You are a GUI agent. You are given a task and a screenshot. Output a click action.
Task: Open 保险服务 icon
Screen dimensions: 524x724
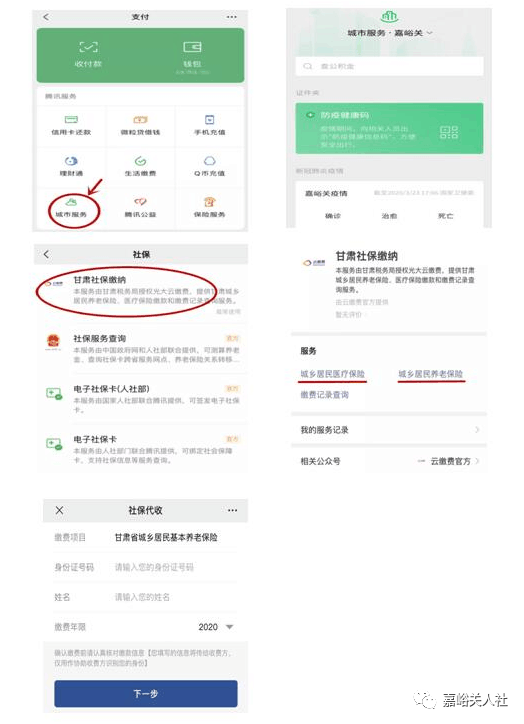pyautogui.click(x=210, y=202)
